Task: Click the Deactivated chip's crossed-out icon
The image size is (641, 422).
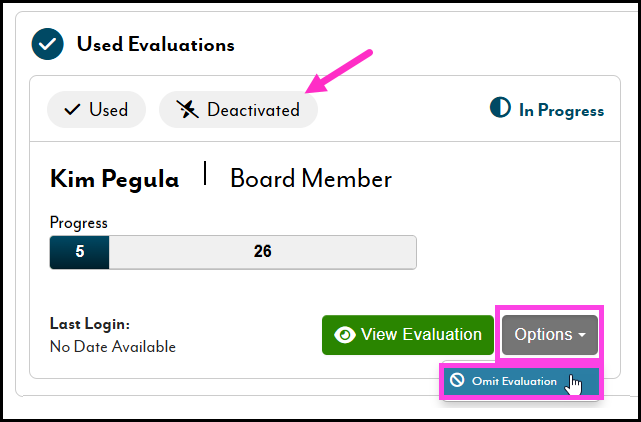Action: coord(186,110)
